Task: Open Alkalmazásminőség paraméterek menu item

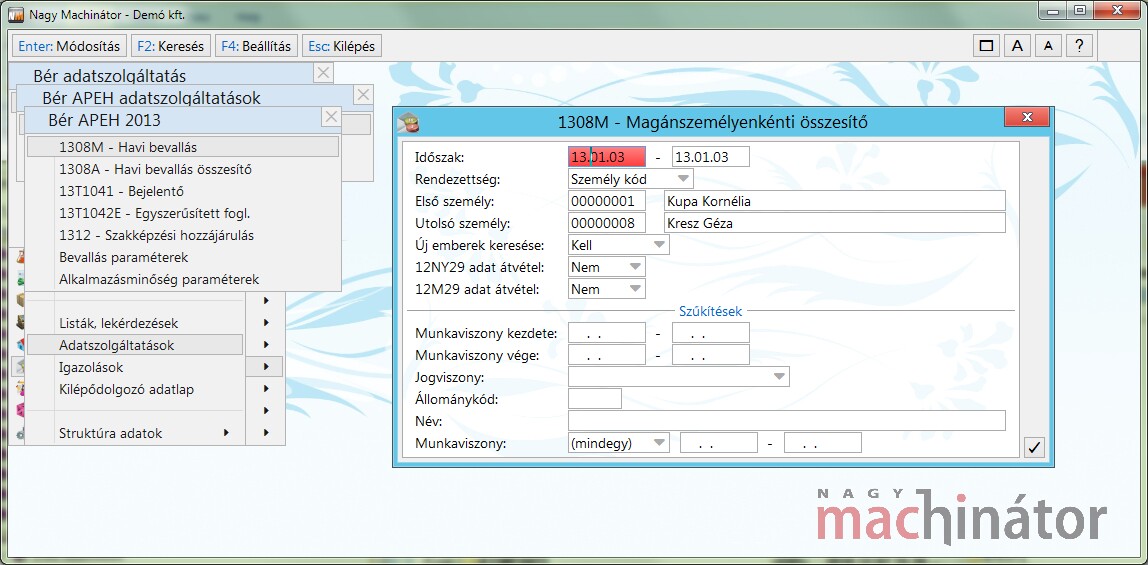Action: [x=183, y=279]
